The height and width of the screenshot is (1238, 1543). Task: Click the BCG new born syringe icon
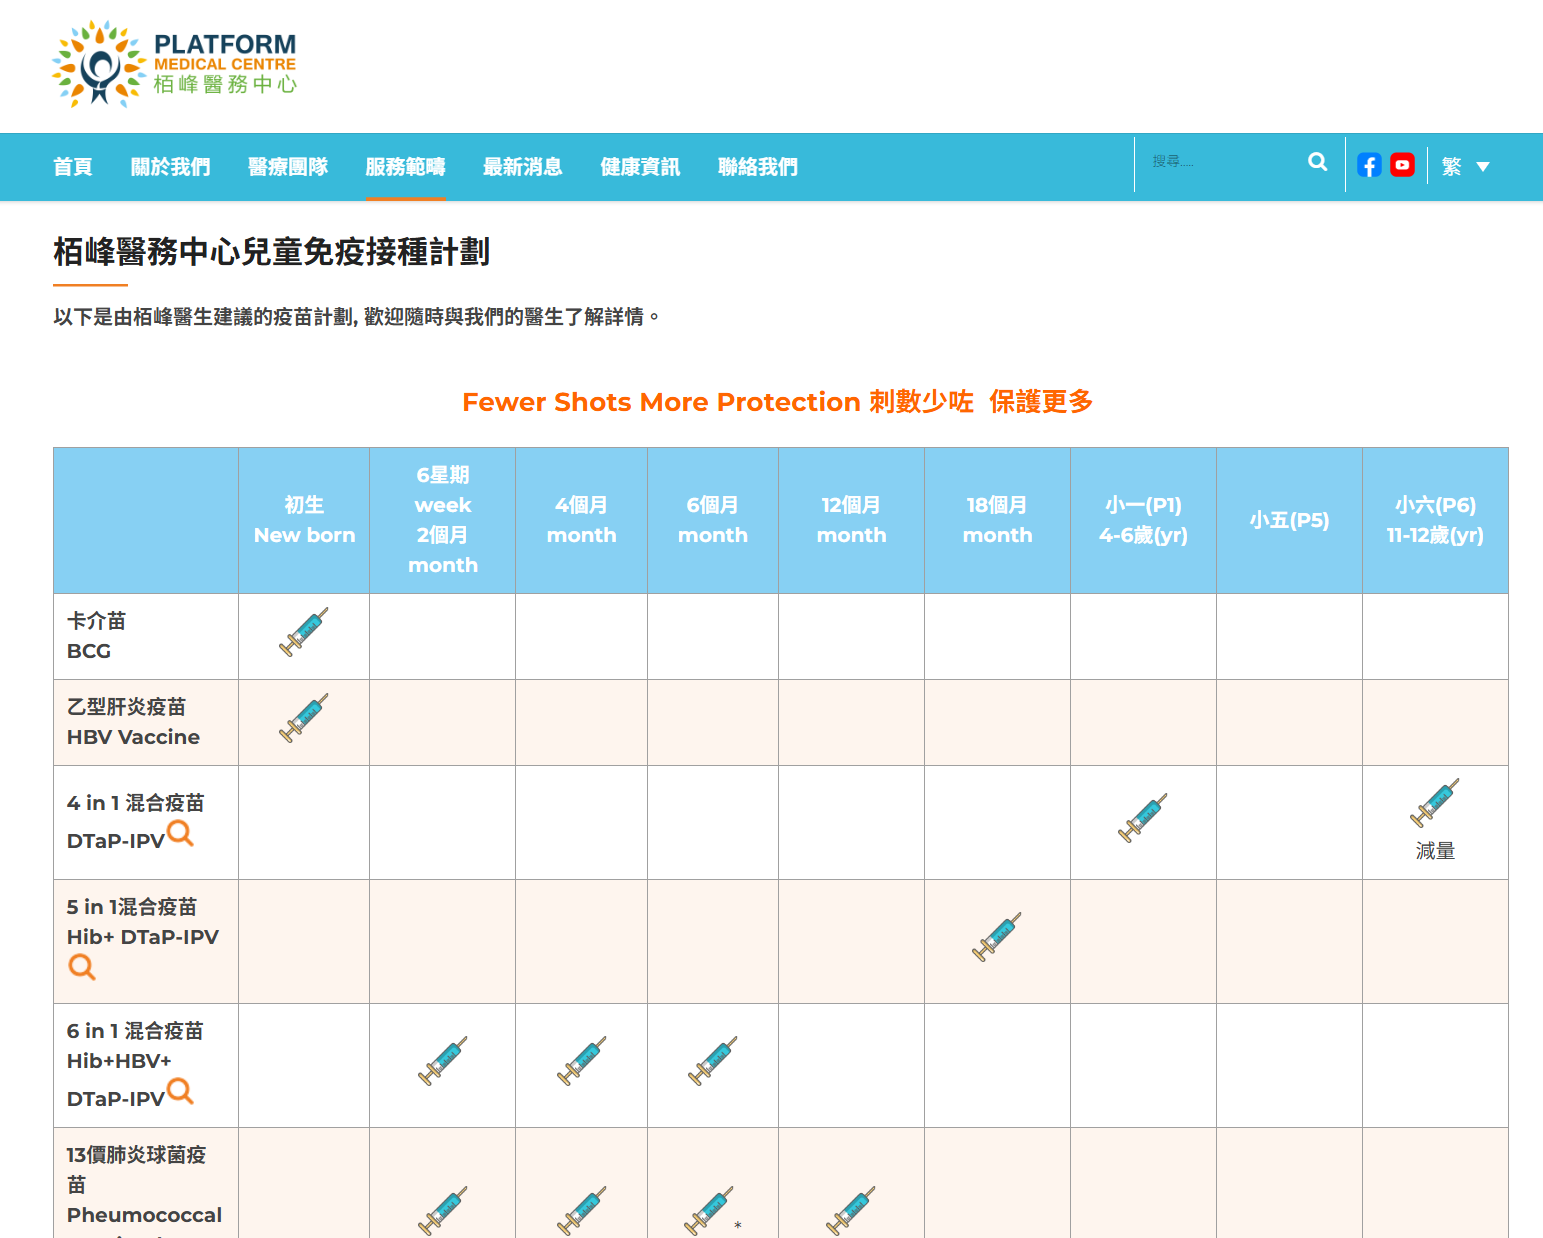coord(304,632)
